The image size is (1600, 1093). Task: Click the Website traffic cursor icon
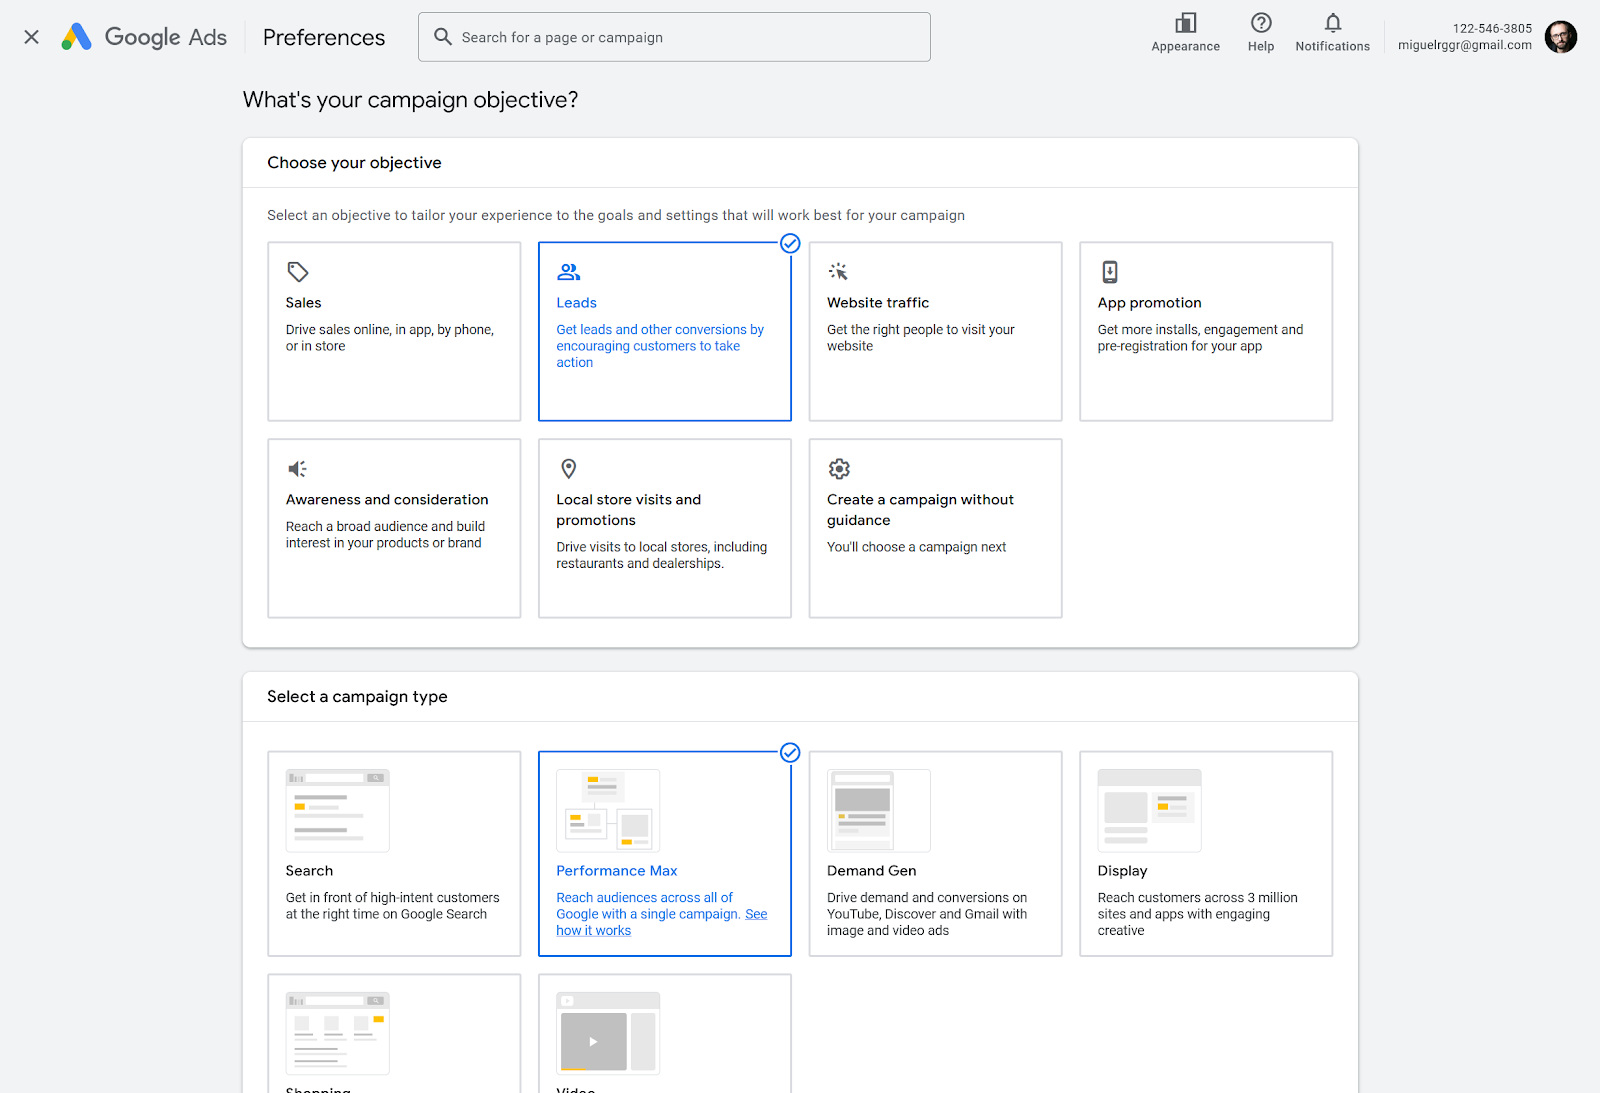click(838, 272)
